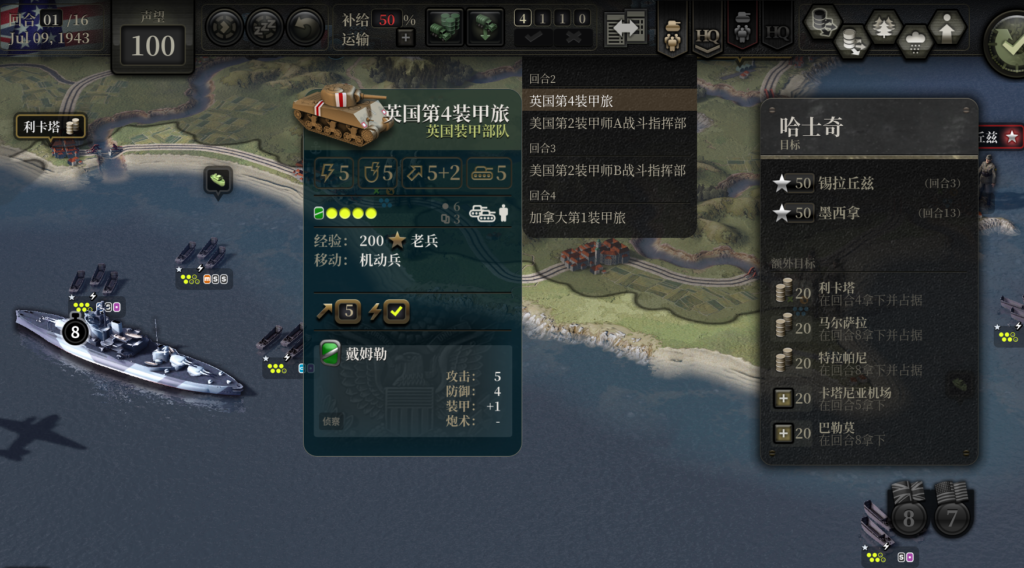This screenshot has width=1024, height=568.
Task: Click the soldier up-arrow hex icon
Action: (x=947, y=27)
